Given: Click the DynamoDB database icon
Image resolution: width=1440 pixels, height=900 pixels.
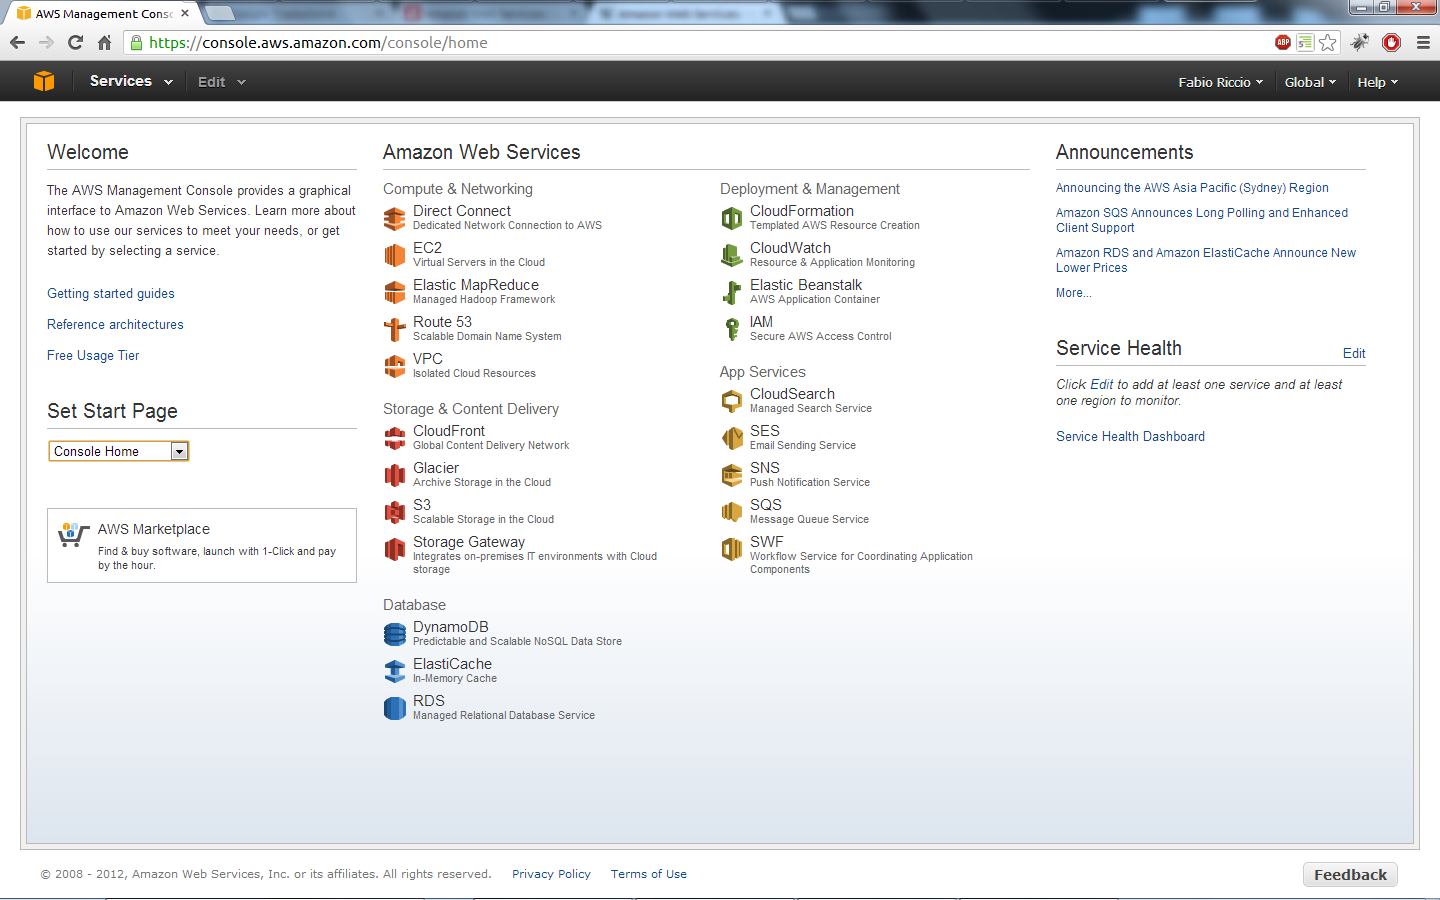Looking at the screenshot, I should [x=395, y=634].
